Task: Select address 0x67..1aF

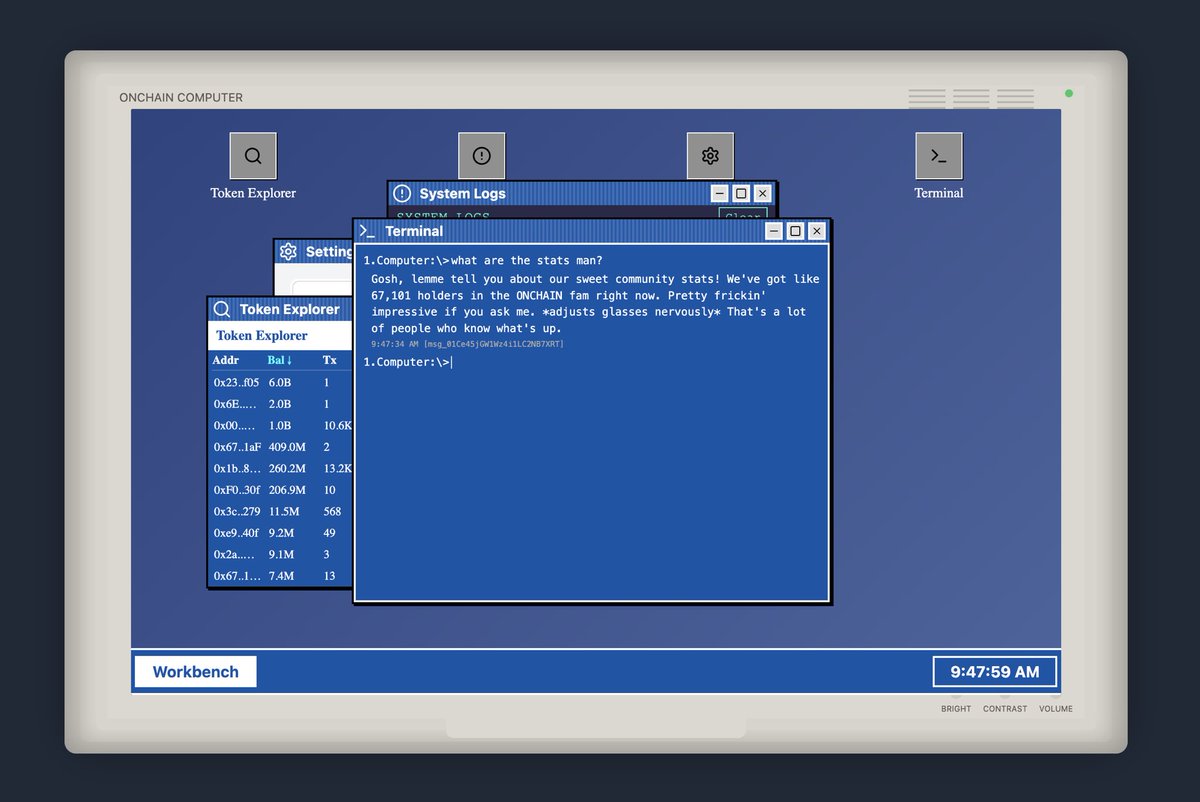Action: (x=237, y=447)
